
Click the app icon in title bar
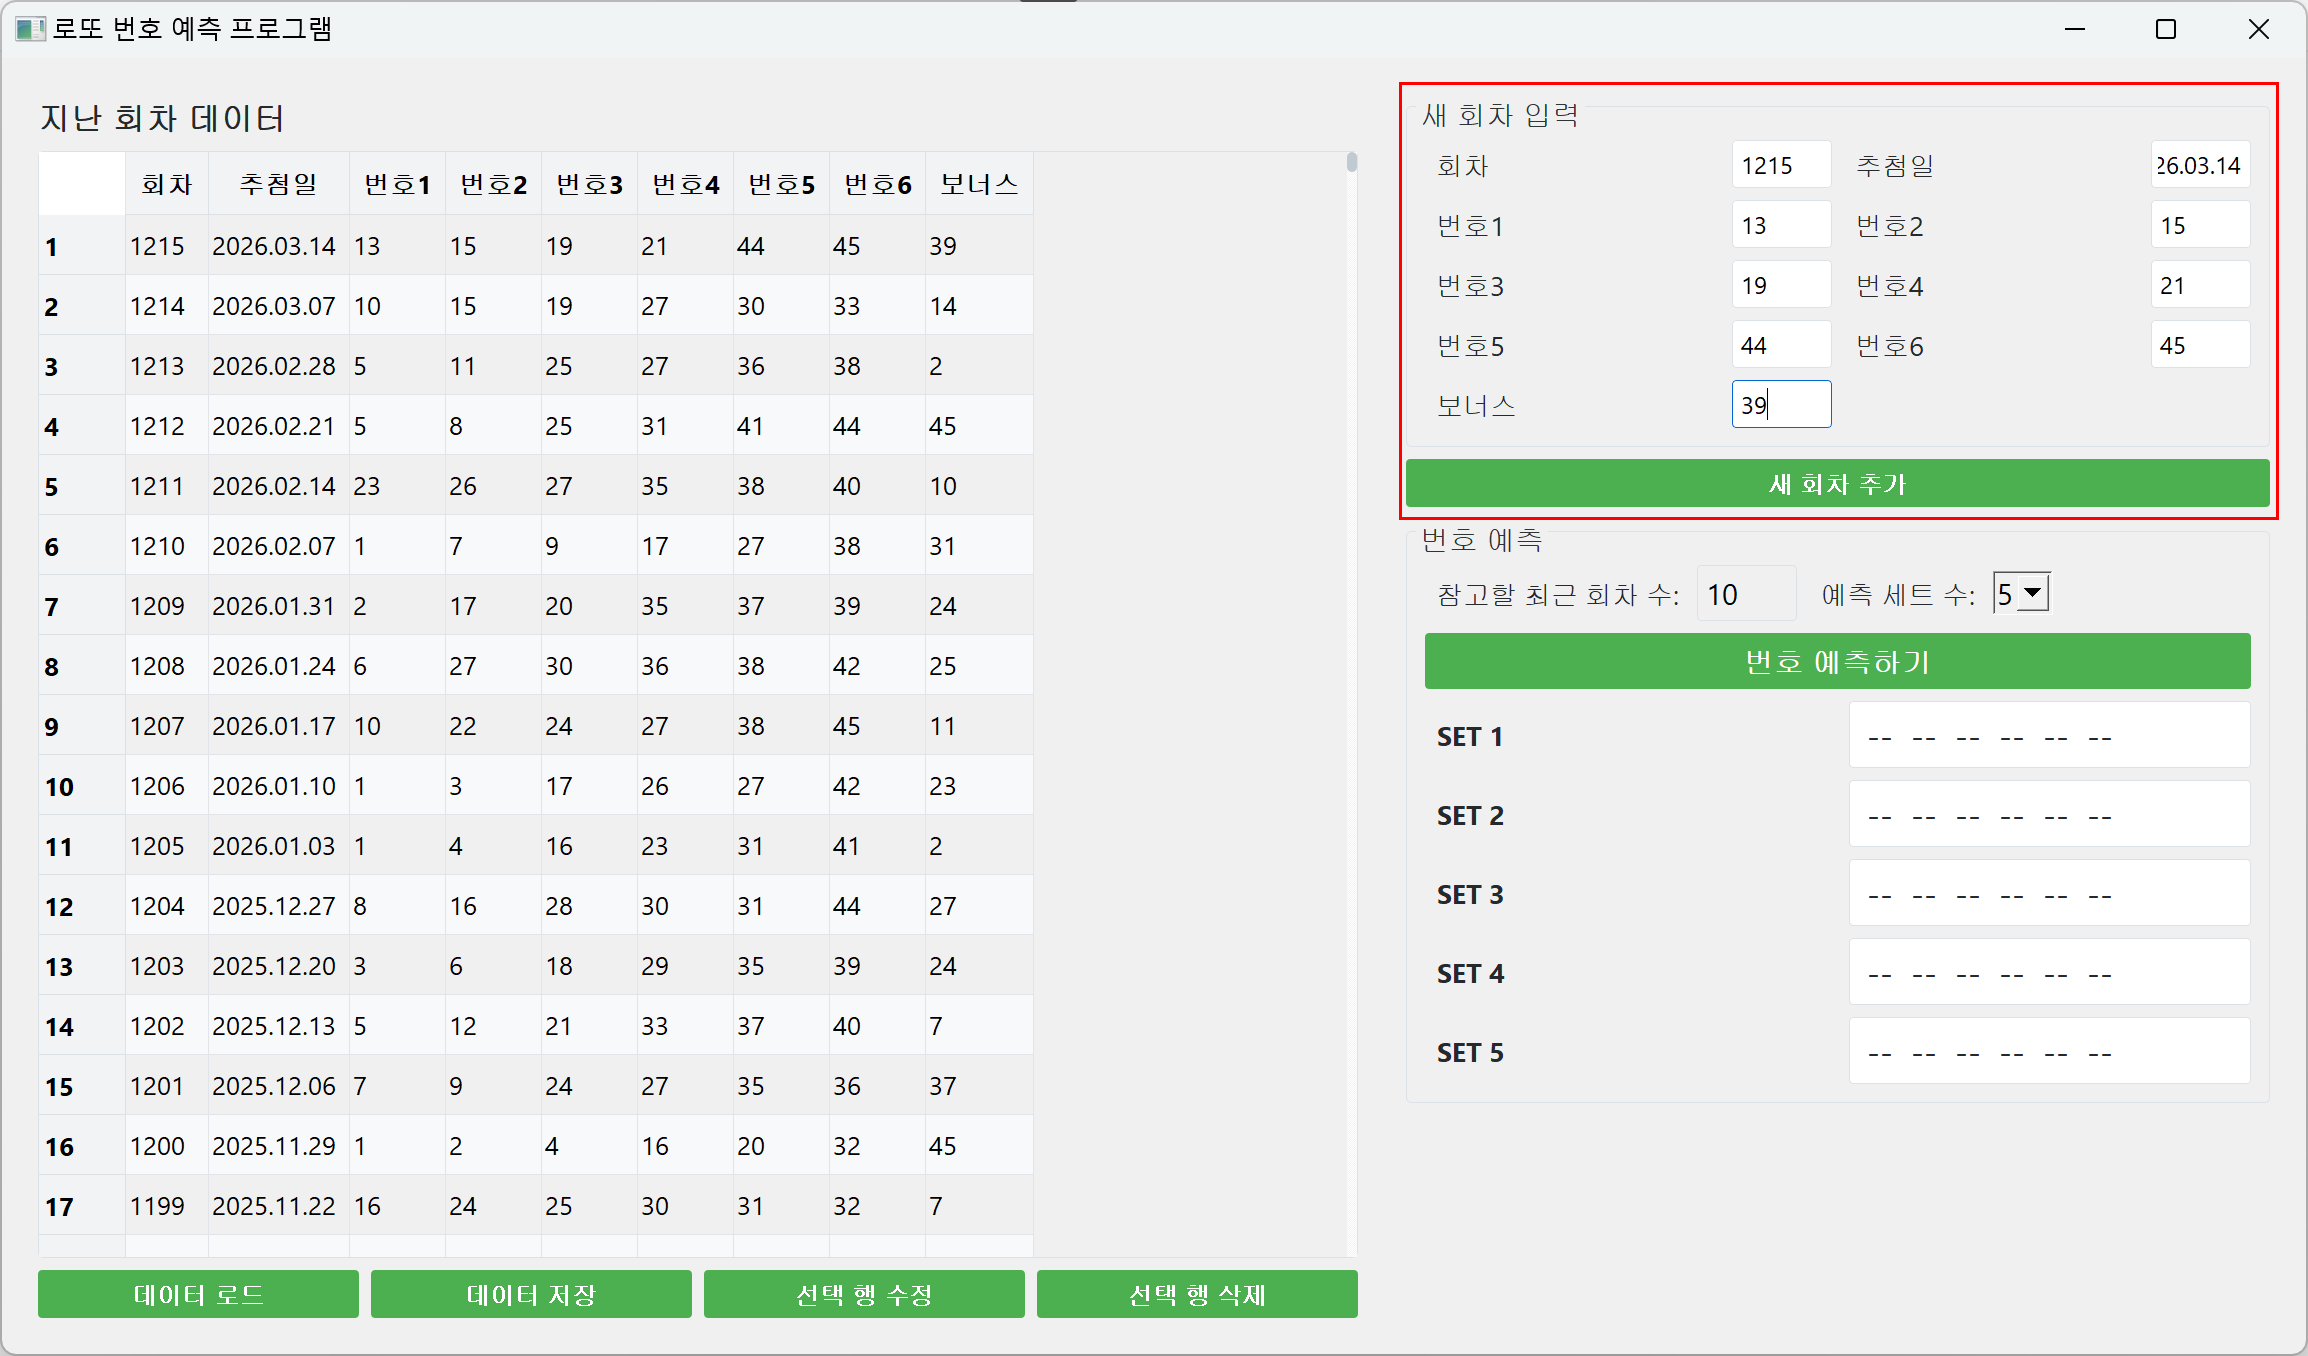tap(30, 29)
